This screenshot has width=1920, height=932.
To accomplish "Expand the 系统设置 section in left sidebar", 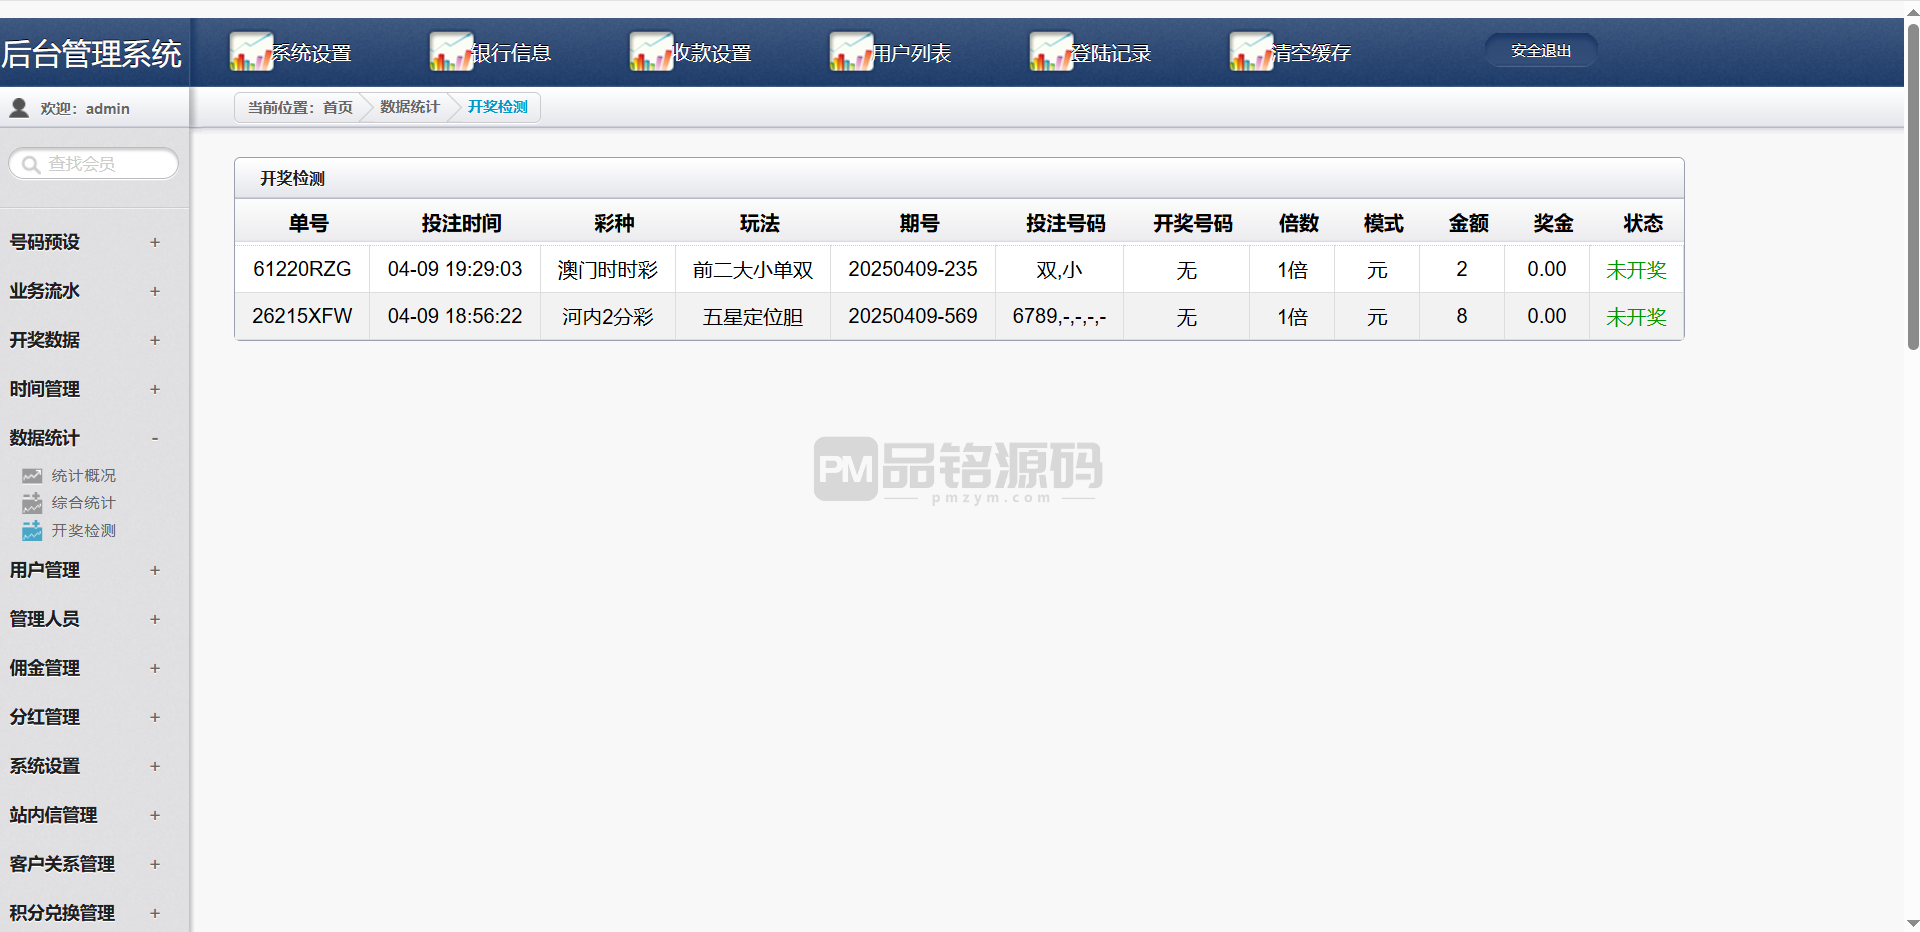I will tap(155, 766).
